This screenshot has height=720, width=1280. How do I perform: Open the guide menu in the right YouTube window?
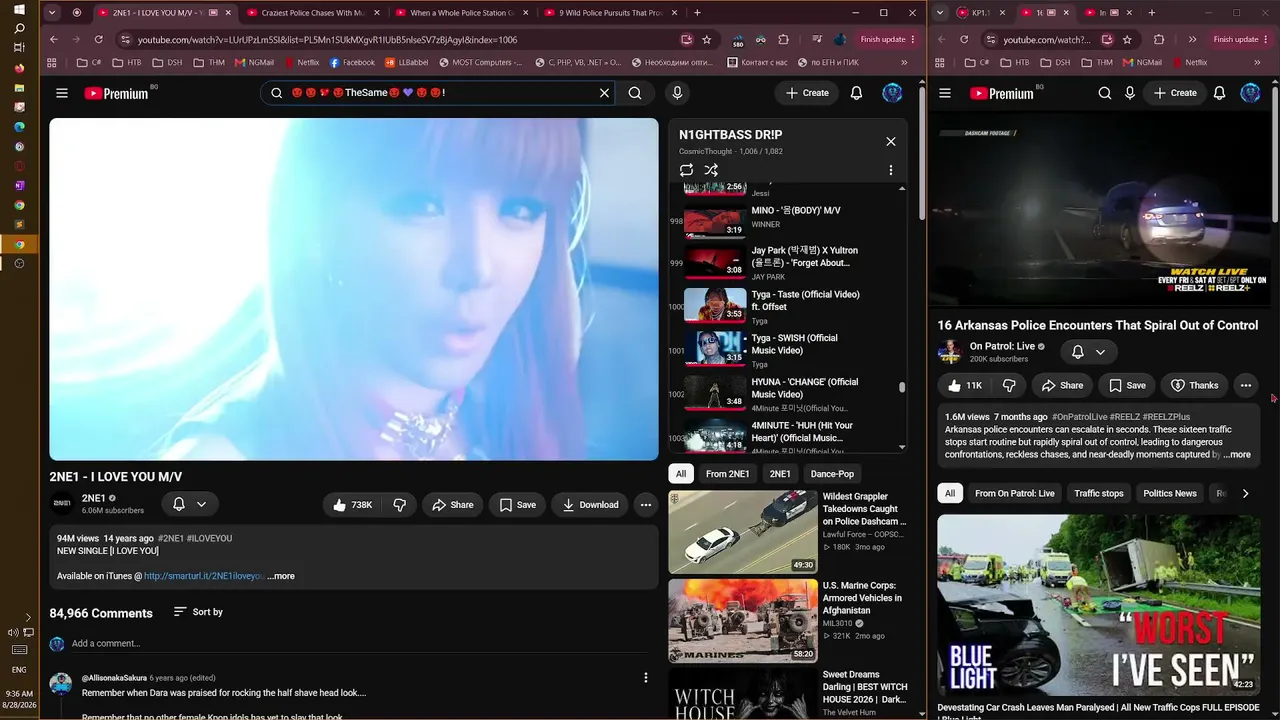tap(945, 93)
